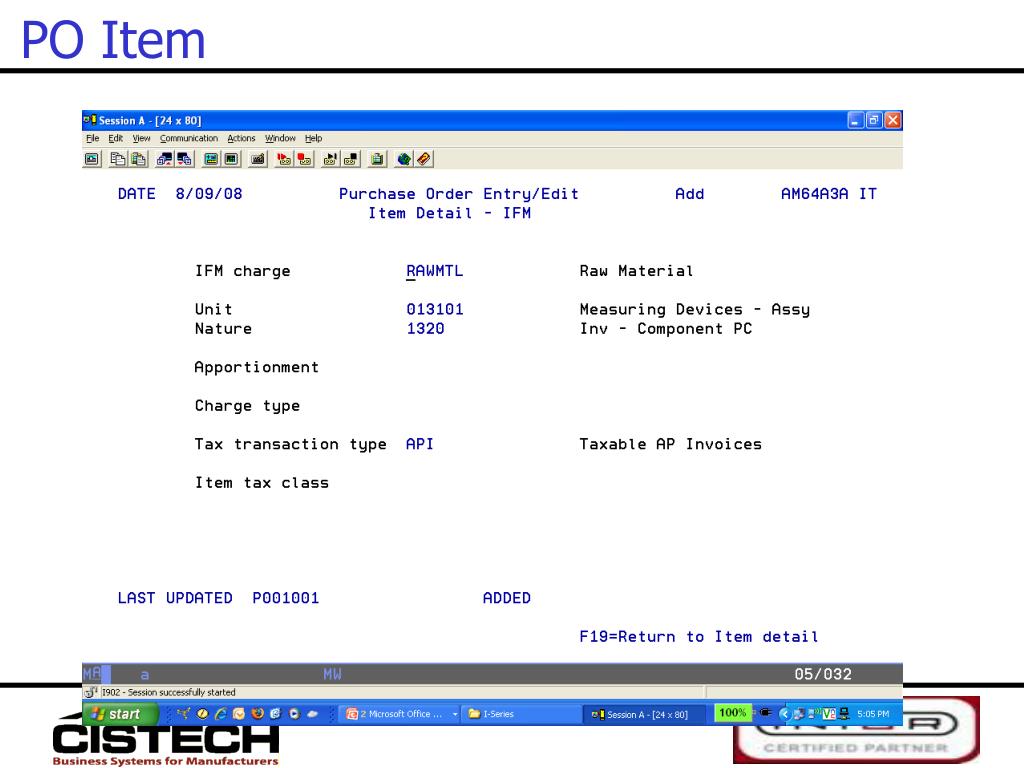The height and width of the screenshot is (768, 1024).
Task: Click the Receive File from Host icon
Action: (185, 159)
